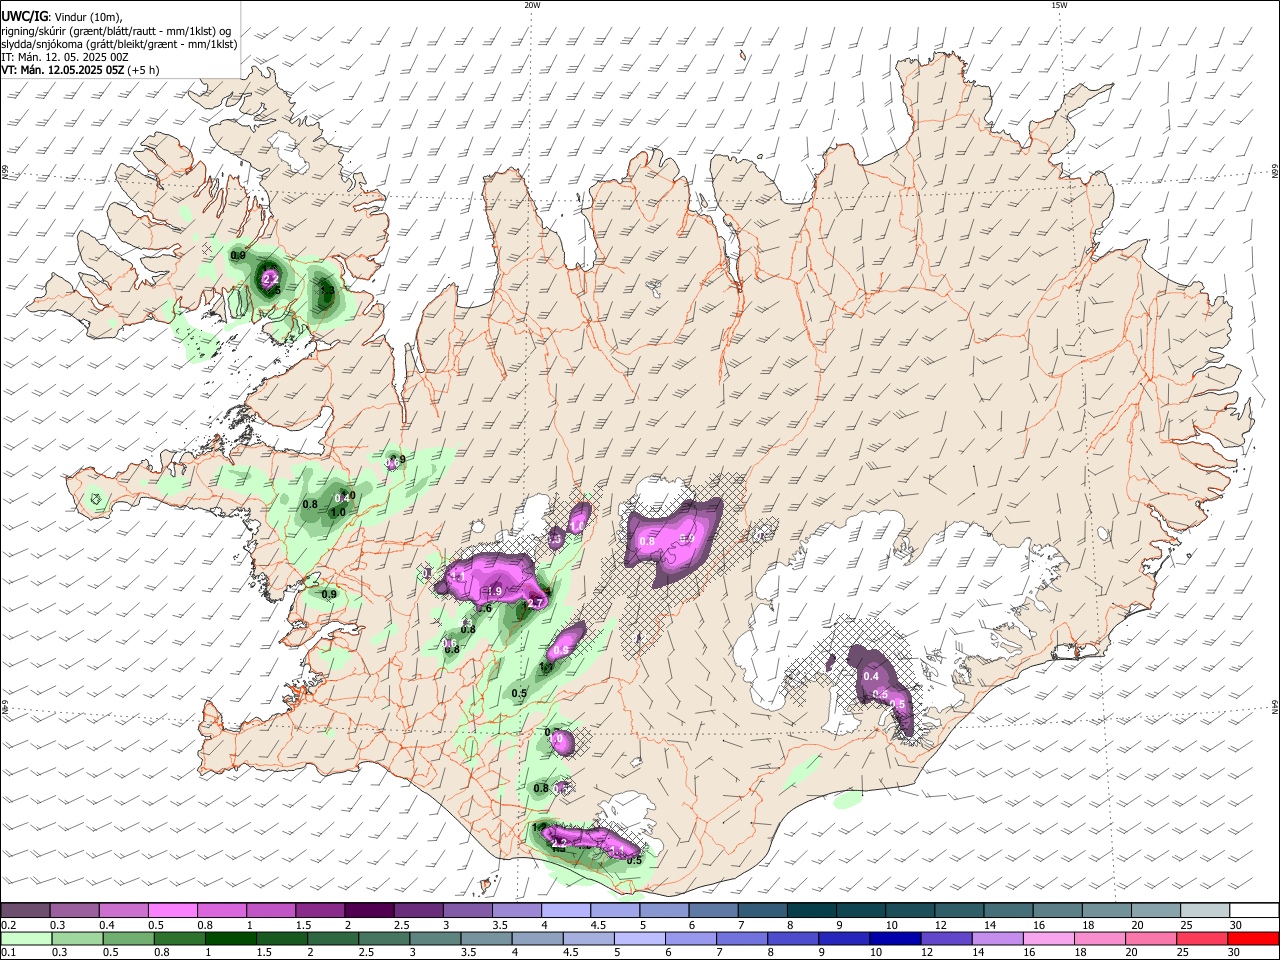Select the 6–7 swatch on the snow scale

711,910
